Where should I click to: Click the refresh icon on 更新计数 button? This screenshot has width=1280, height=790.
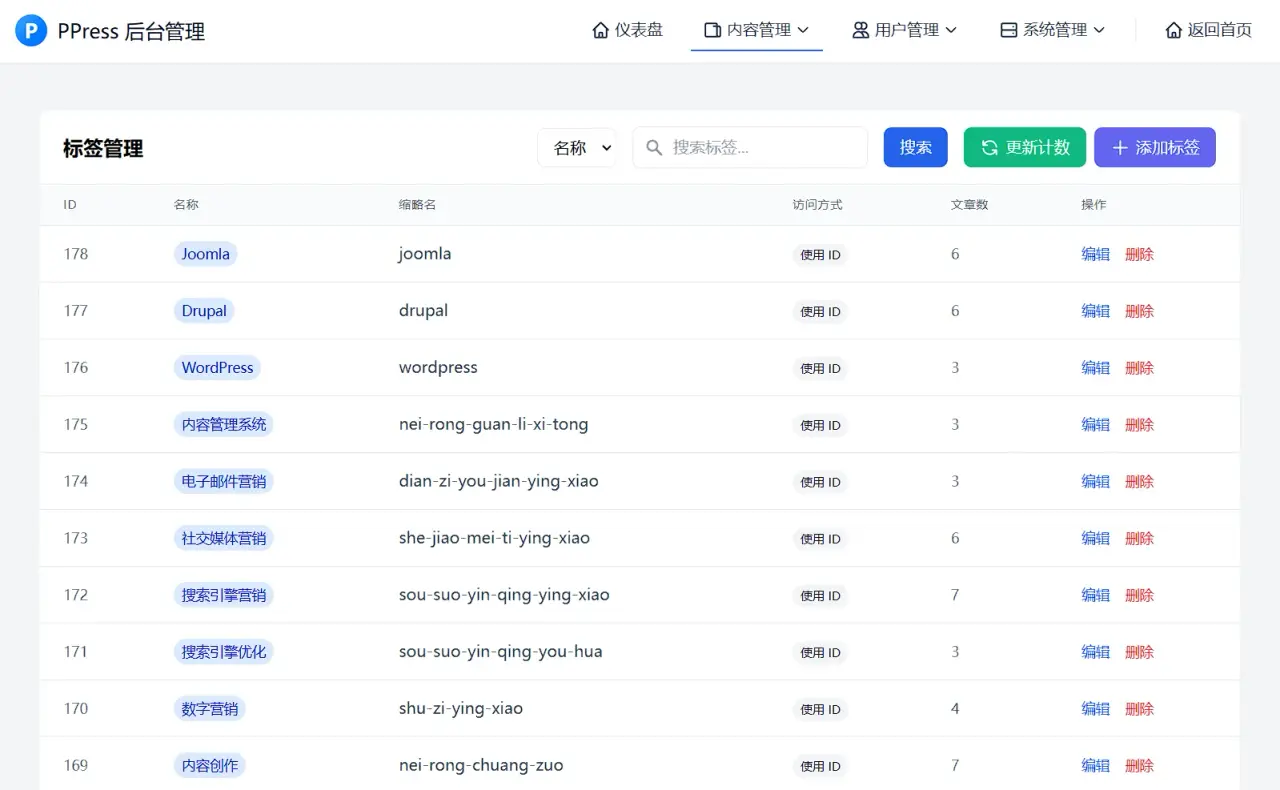click(x=991, y=146)
